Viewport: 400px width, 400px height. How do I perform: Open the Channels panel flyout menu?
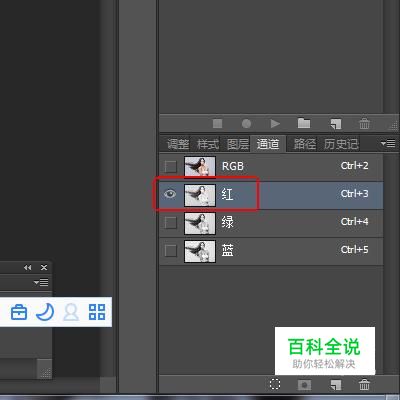click(388, 143)
